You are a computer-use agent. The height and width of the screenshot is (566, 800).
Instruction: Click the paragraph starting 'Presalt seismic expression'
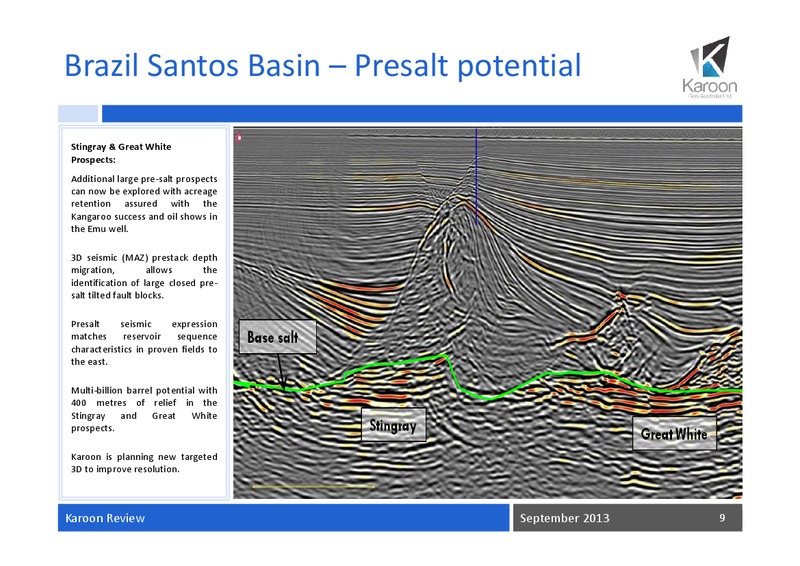(144, 342)
